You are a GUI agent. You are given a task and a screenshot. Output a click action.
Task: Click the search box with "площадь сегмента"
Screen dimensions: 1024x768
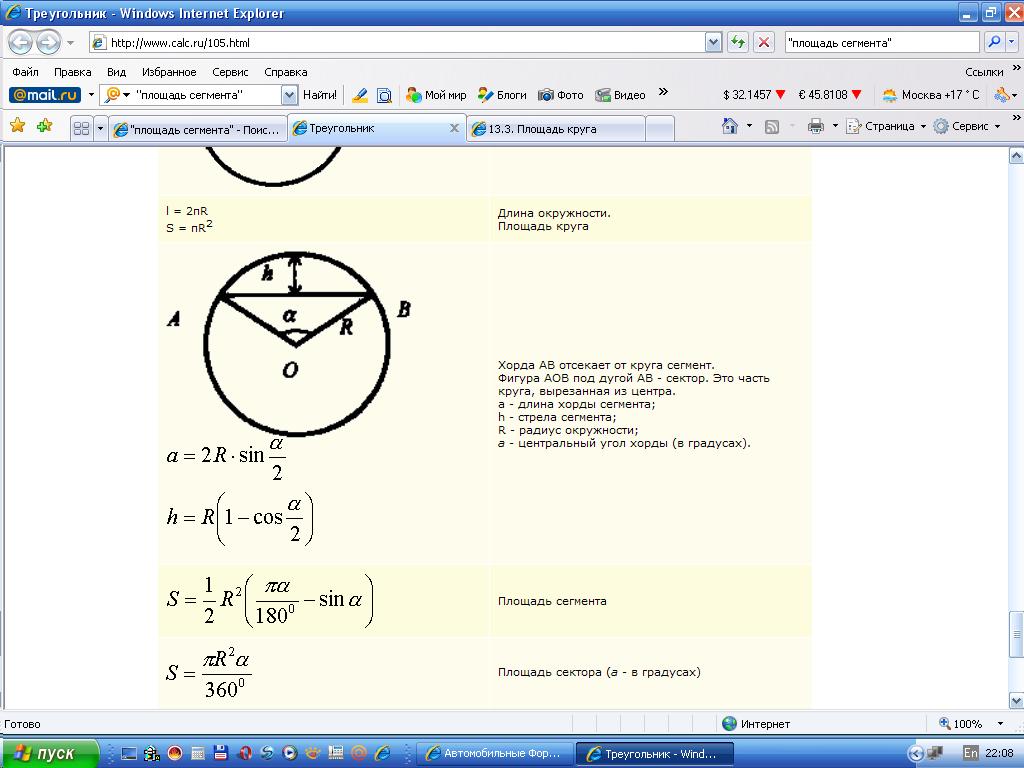[881, 42]
